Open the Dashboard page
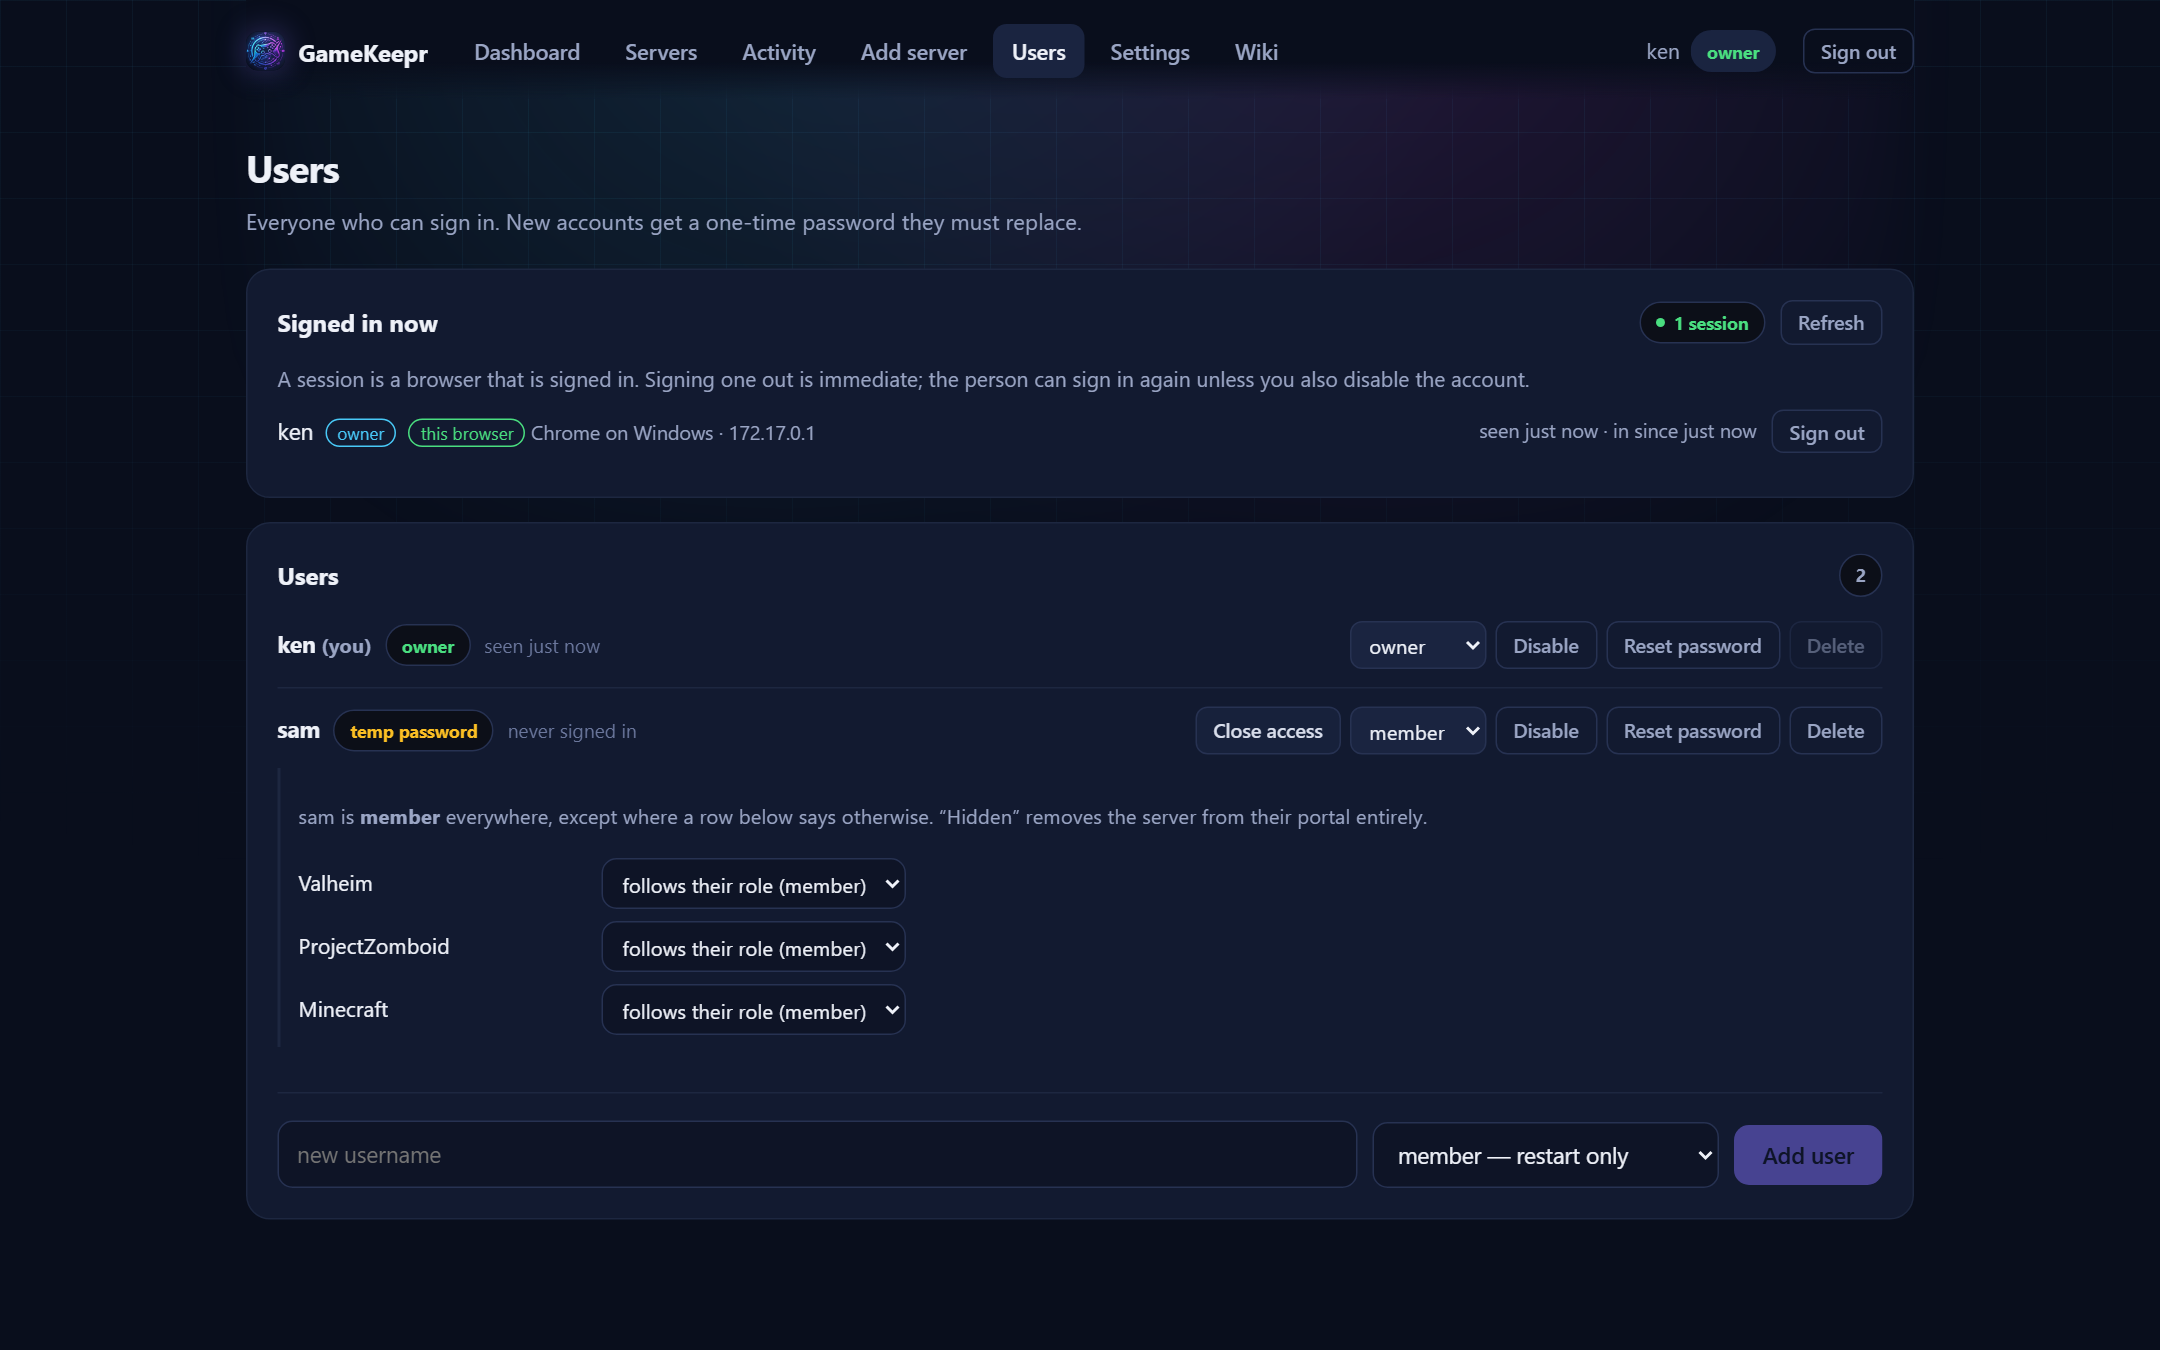 [x=526, y=52]
